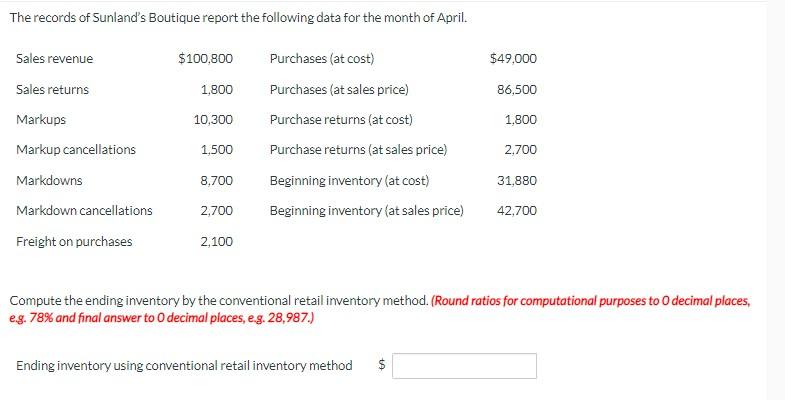
Task: Click the Sales revenue label
Action: 55,59
